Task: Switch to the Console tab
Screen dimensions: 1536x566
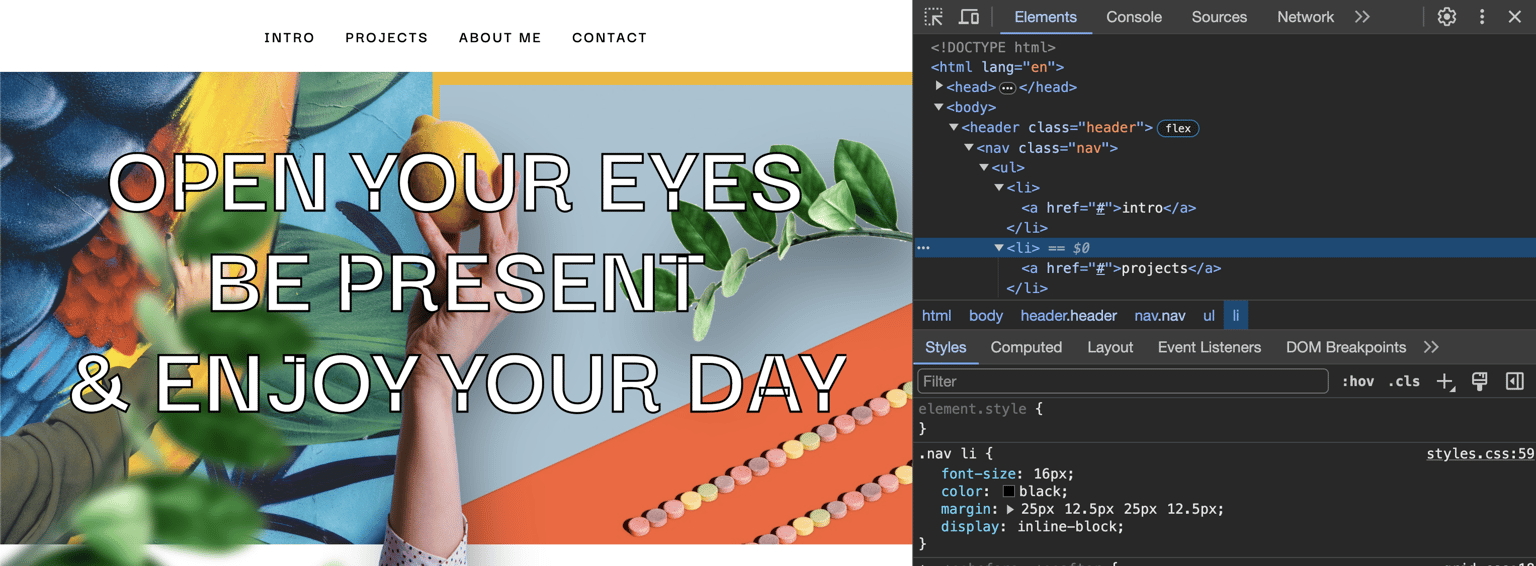Action: click(x=1134, y=17)
